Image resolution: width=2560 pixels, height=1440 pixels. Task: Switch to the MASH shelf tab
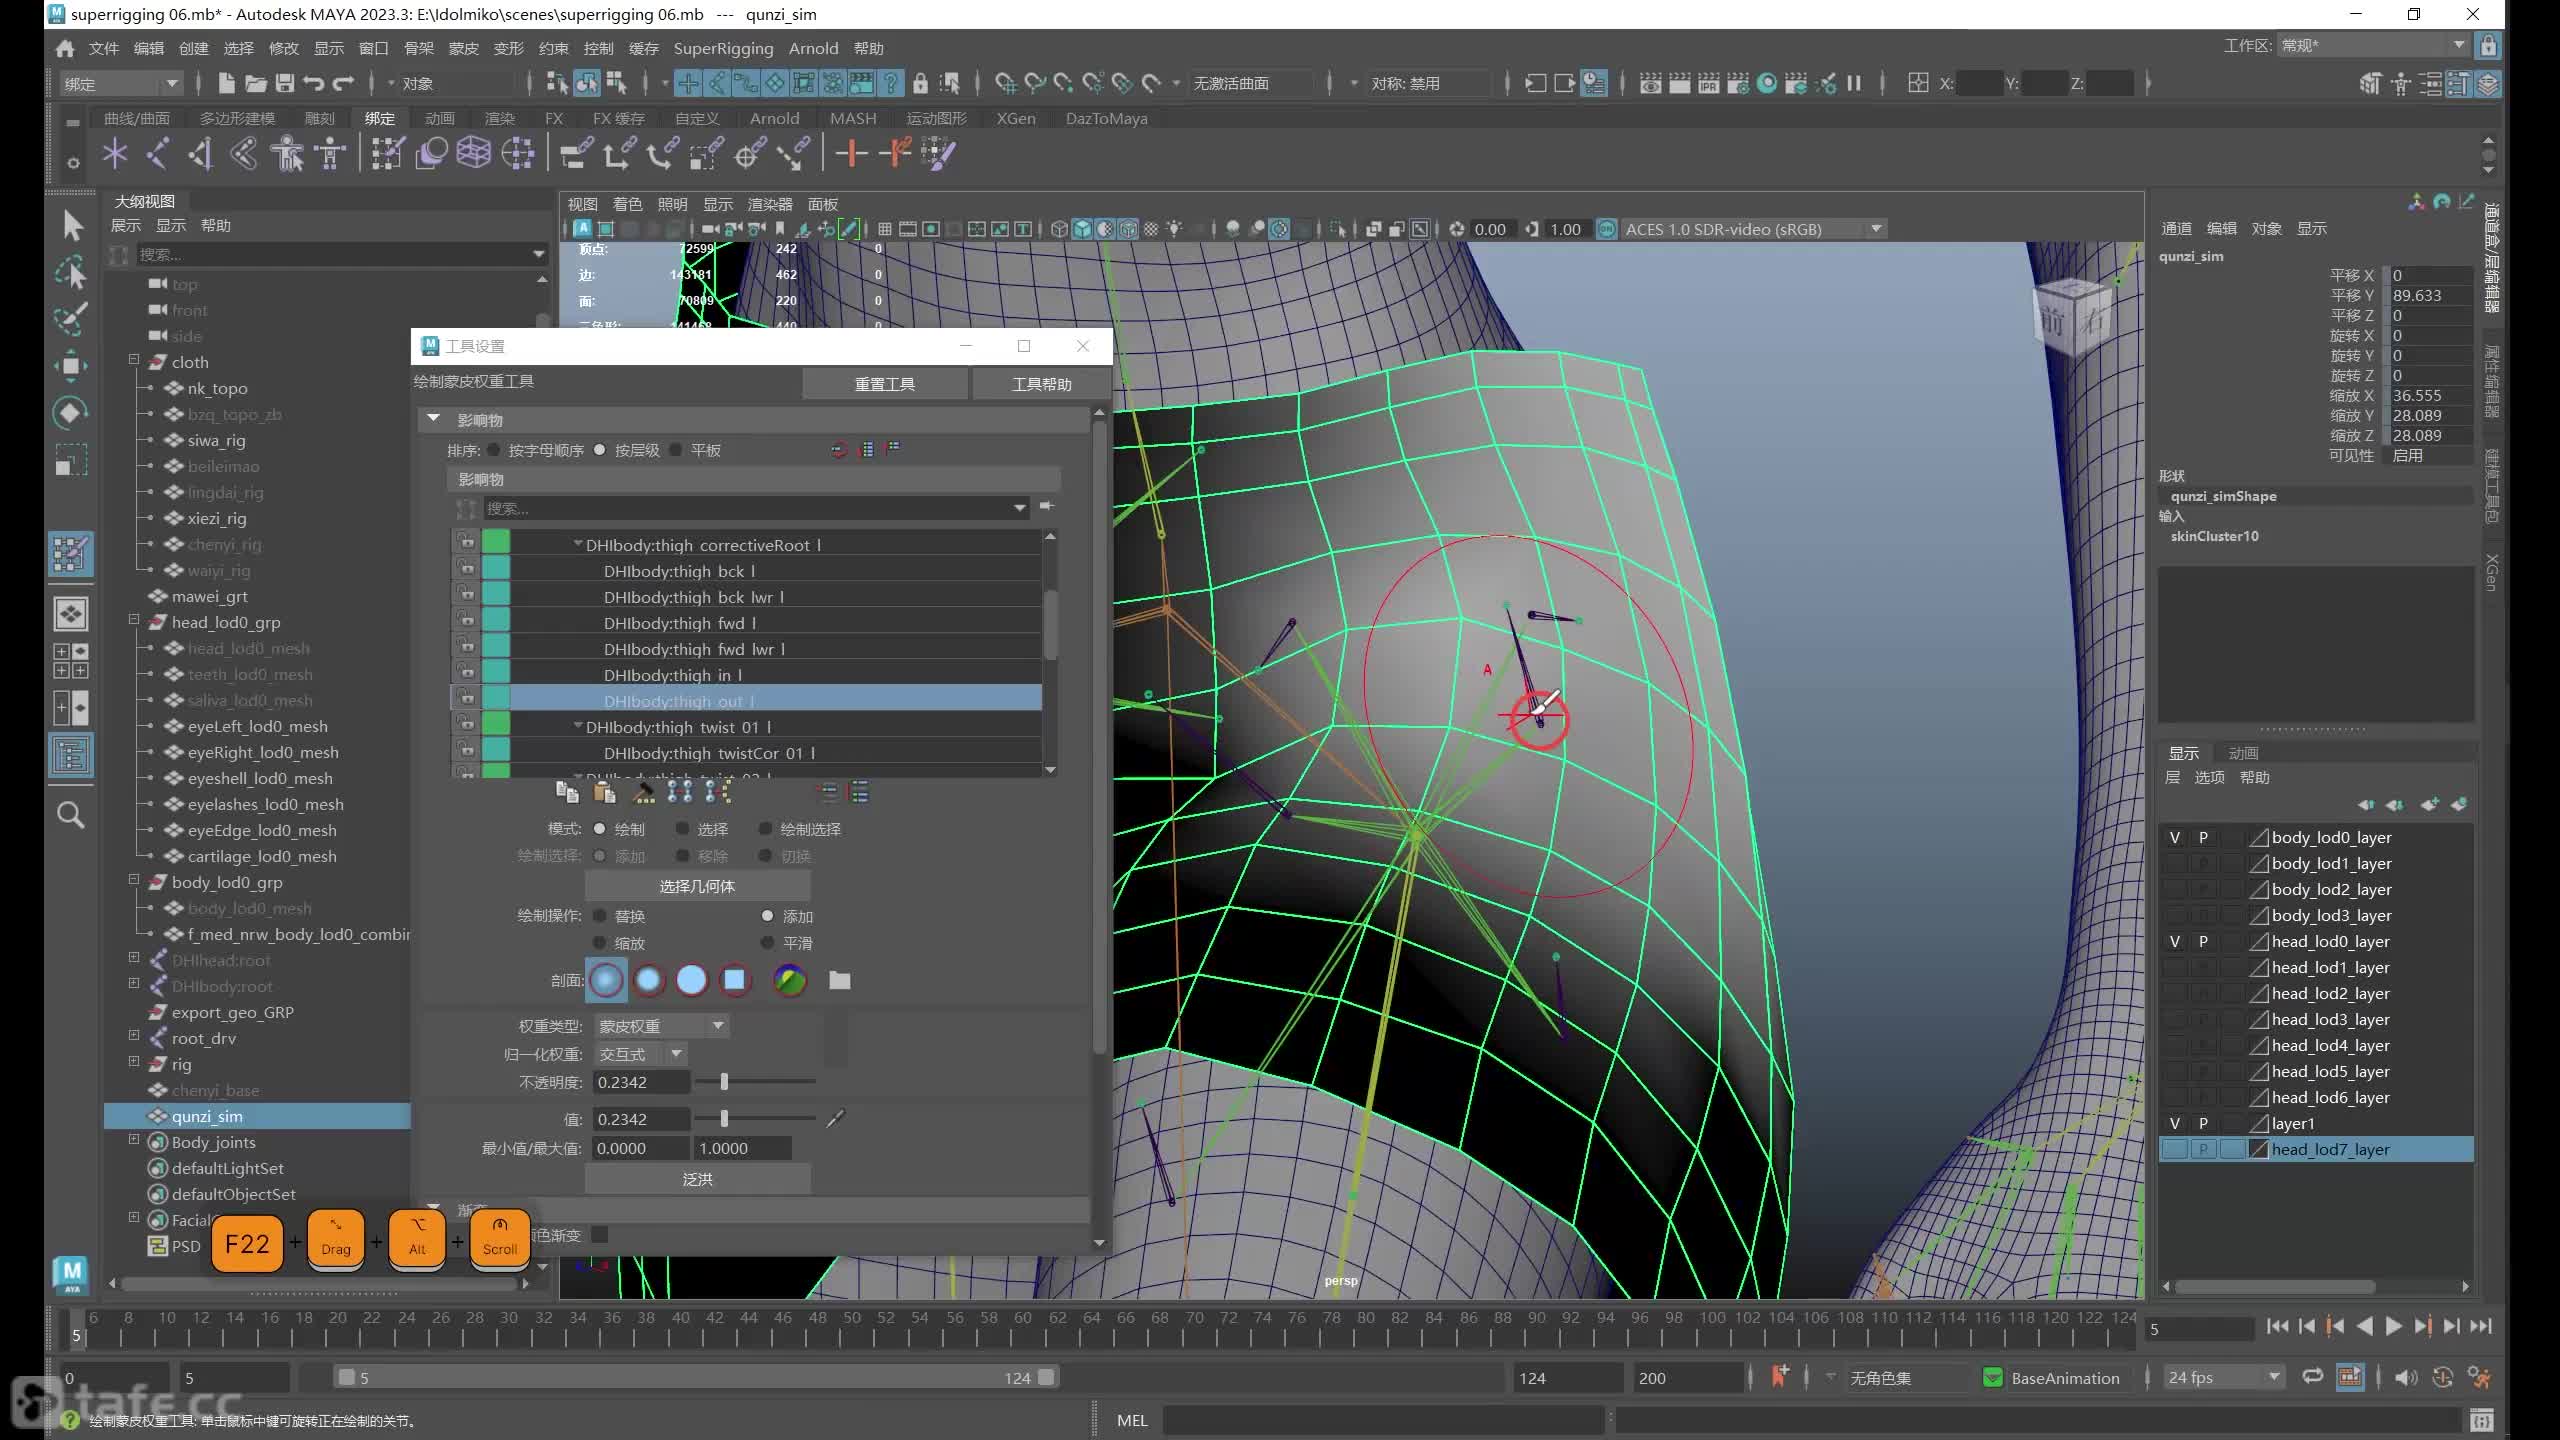[853, 118]
